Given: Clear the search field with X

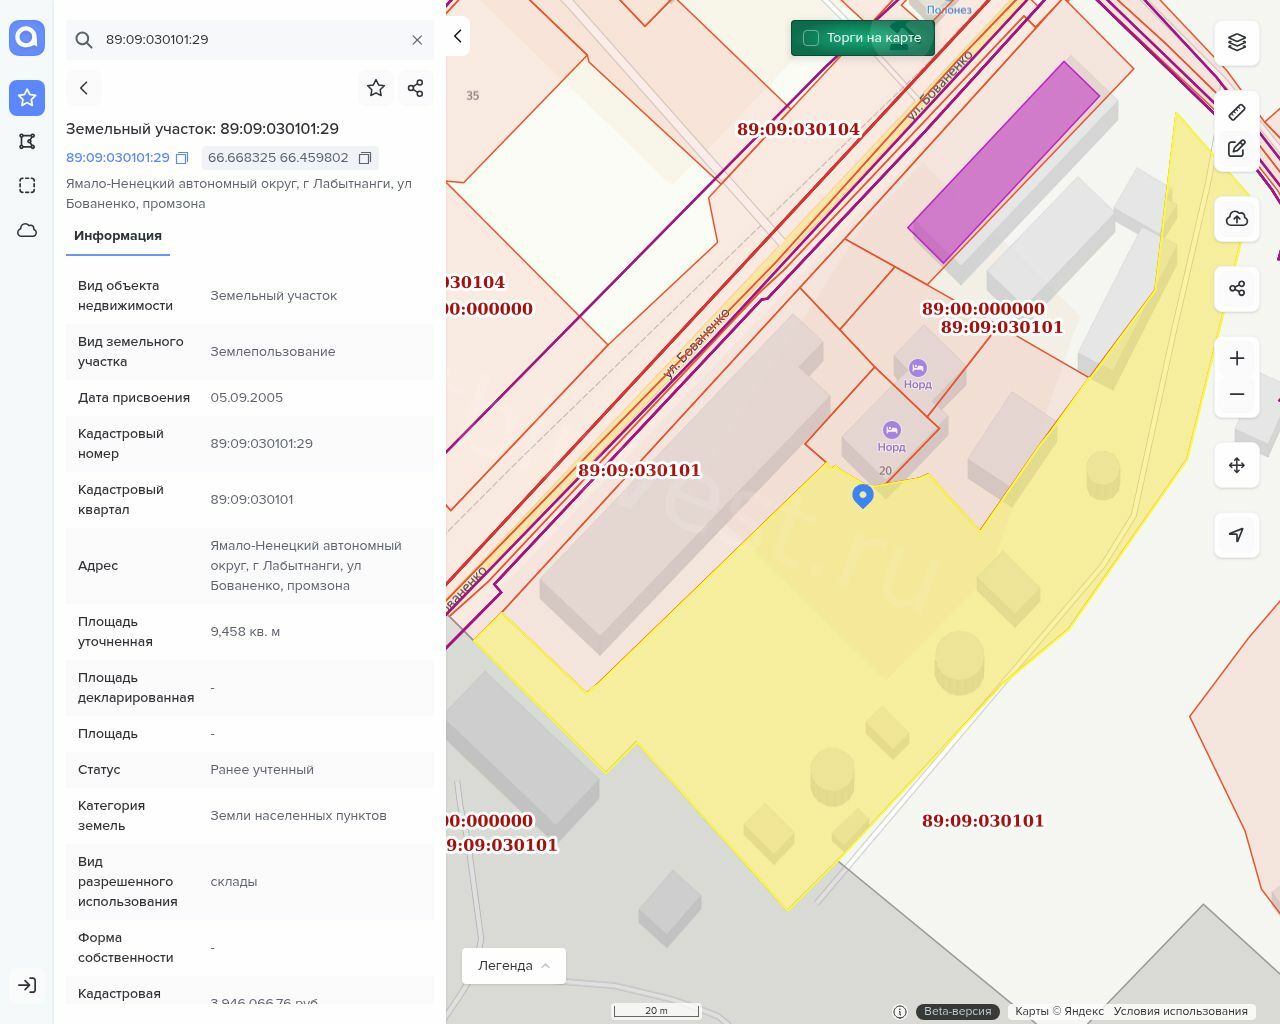Looking at the screenshot, I should [417, 40].
